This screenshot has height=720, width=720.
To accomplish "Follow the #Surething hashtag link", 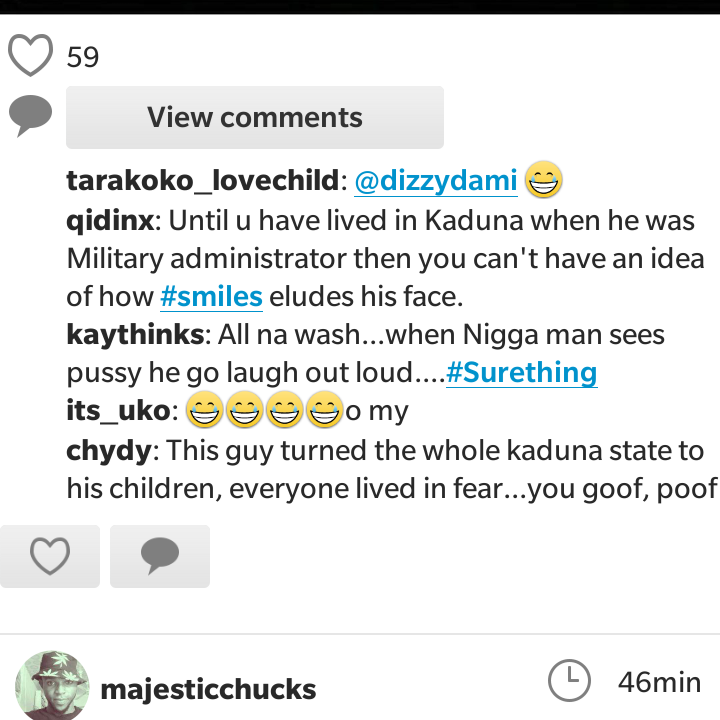I will [x=522, y=372].
